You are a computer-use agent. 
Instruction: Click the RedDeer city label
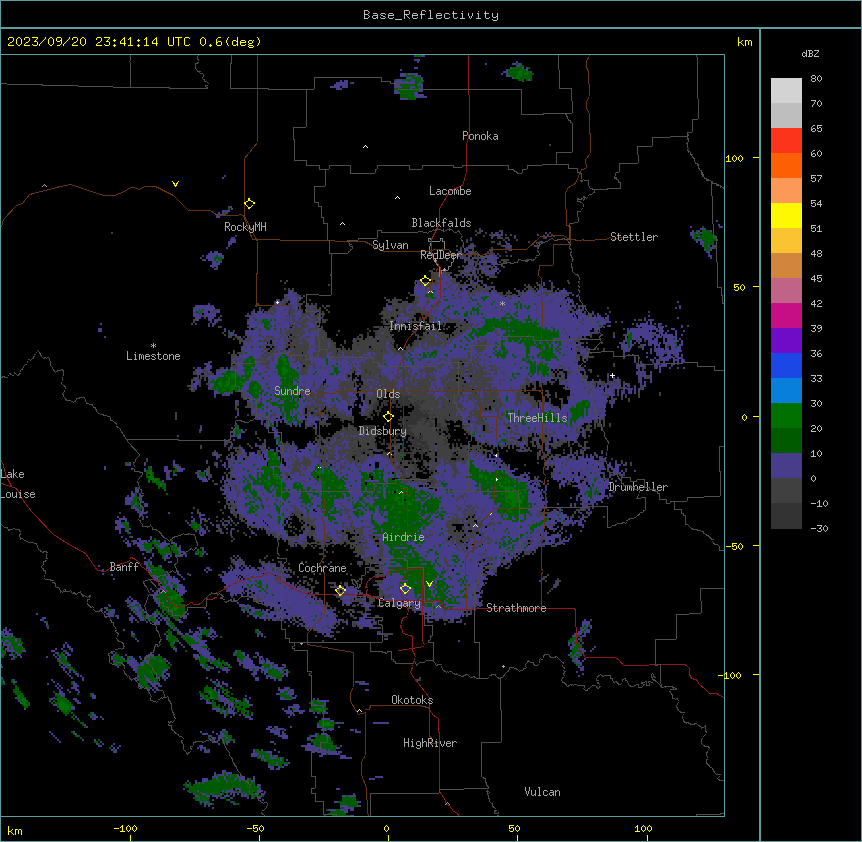click(440, 255)
